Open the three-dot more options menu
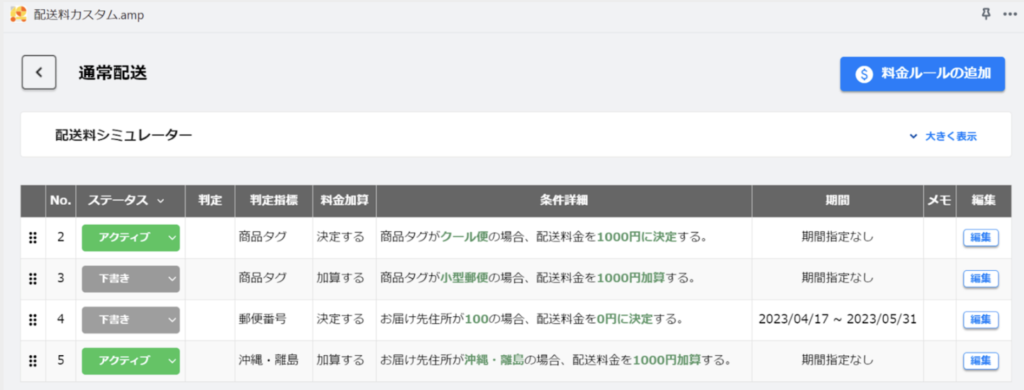This screenshot has height=390, width=1024. click(1010, 14)
